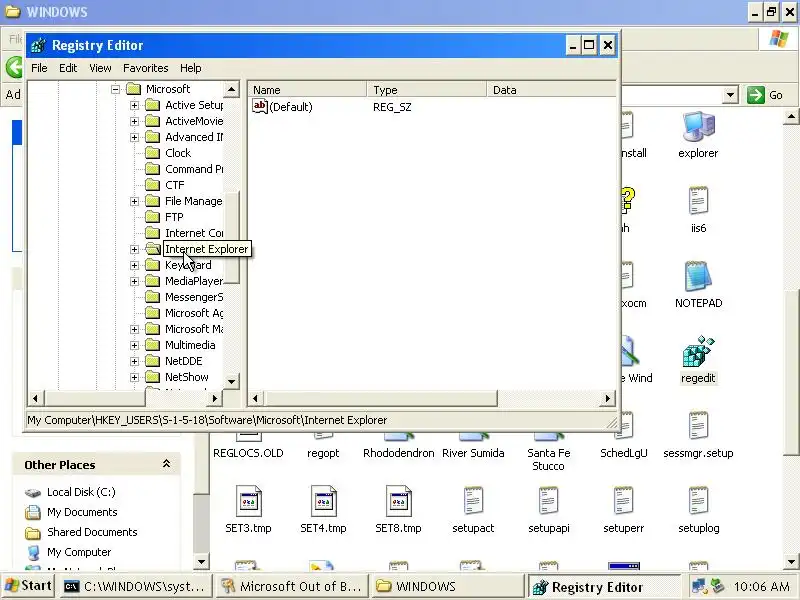800x600 pixels.
Task: Click the REG_SZ type cell
Action: pos(392,107)
